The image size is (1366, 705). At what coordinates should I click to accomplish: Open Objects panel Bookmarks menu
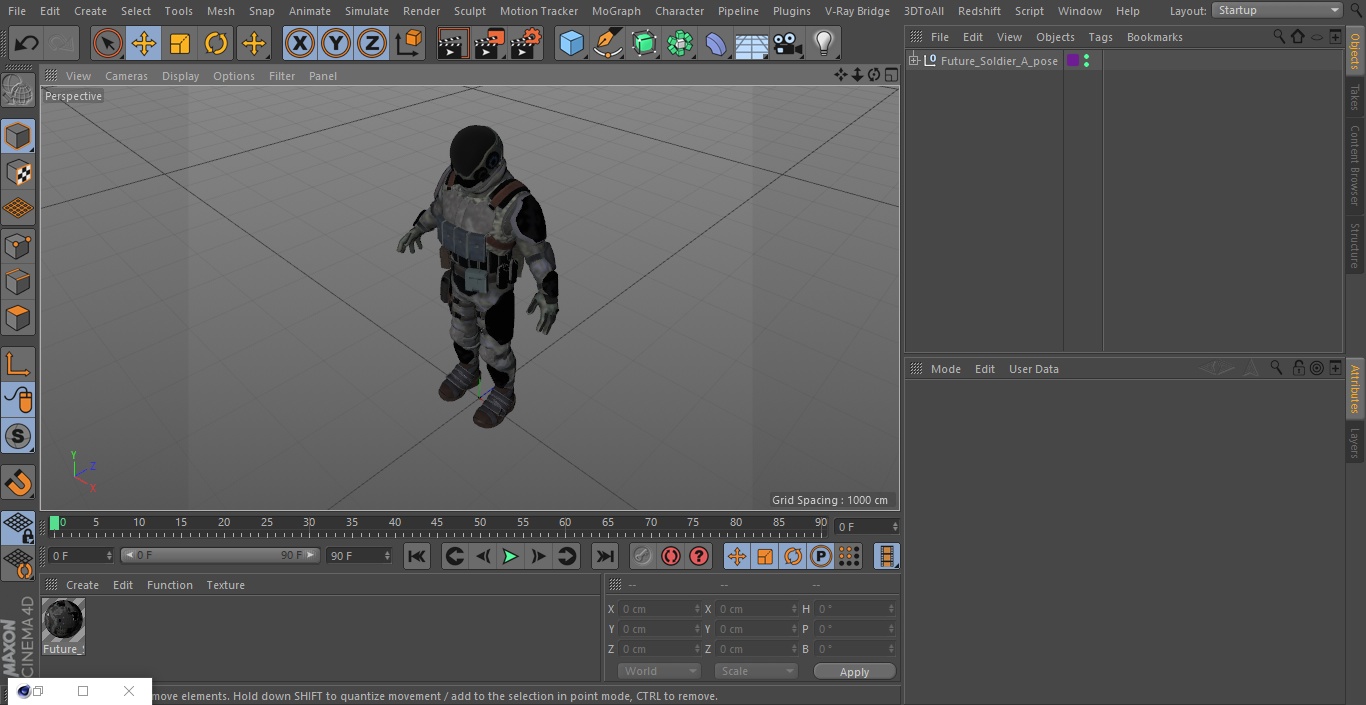click(x=1154, y=37)
